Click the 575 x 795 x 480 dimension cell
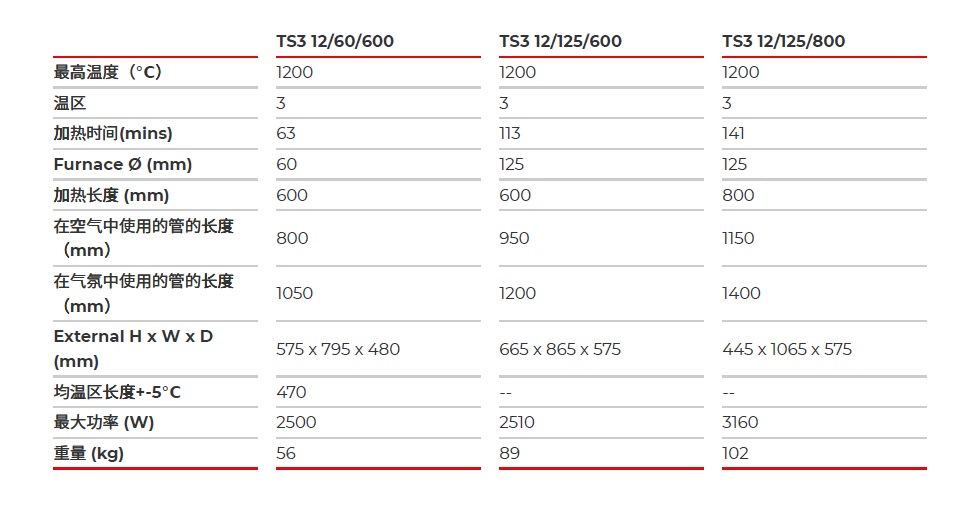The width and height of the screenshot is (966, 516). point(338,349)
